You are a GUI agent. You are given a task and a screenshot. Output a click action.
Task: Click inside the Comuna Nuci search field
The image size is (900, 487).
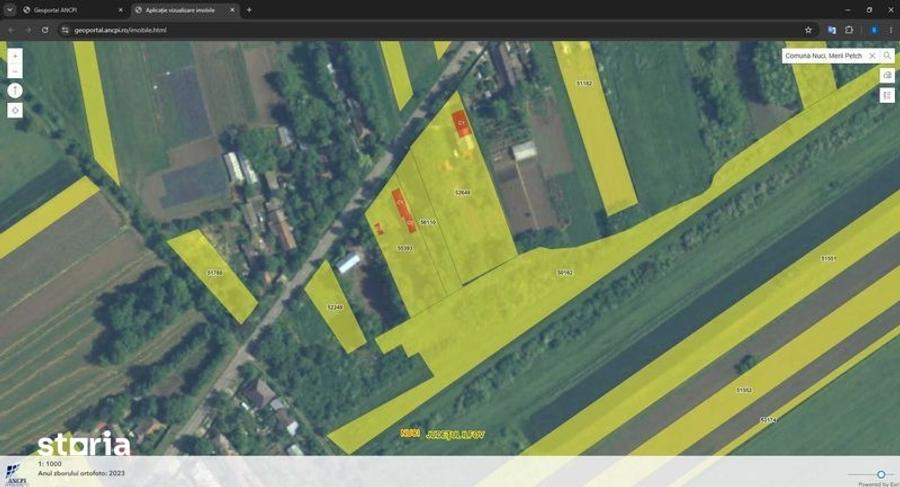tap(824, 56)
